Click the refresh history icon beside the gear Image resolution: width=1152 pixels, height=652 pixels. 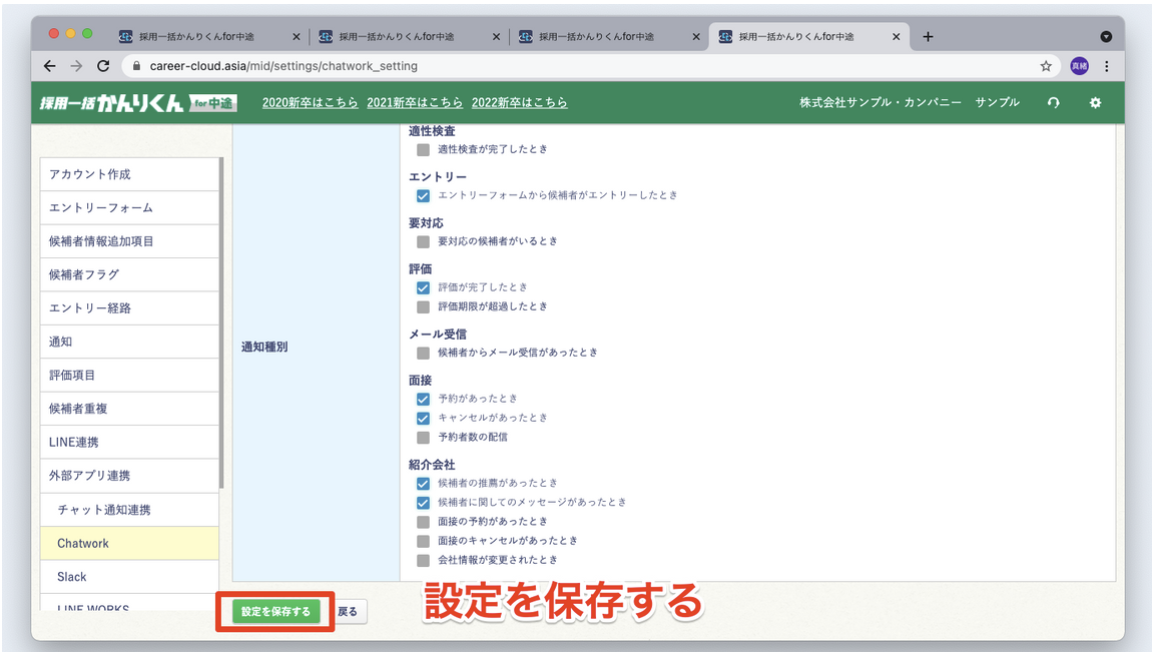point(1054,101)
